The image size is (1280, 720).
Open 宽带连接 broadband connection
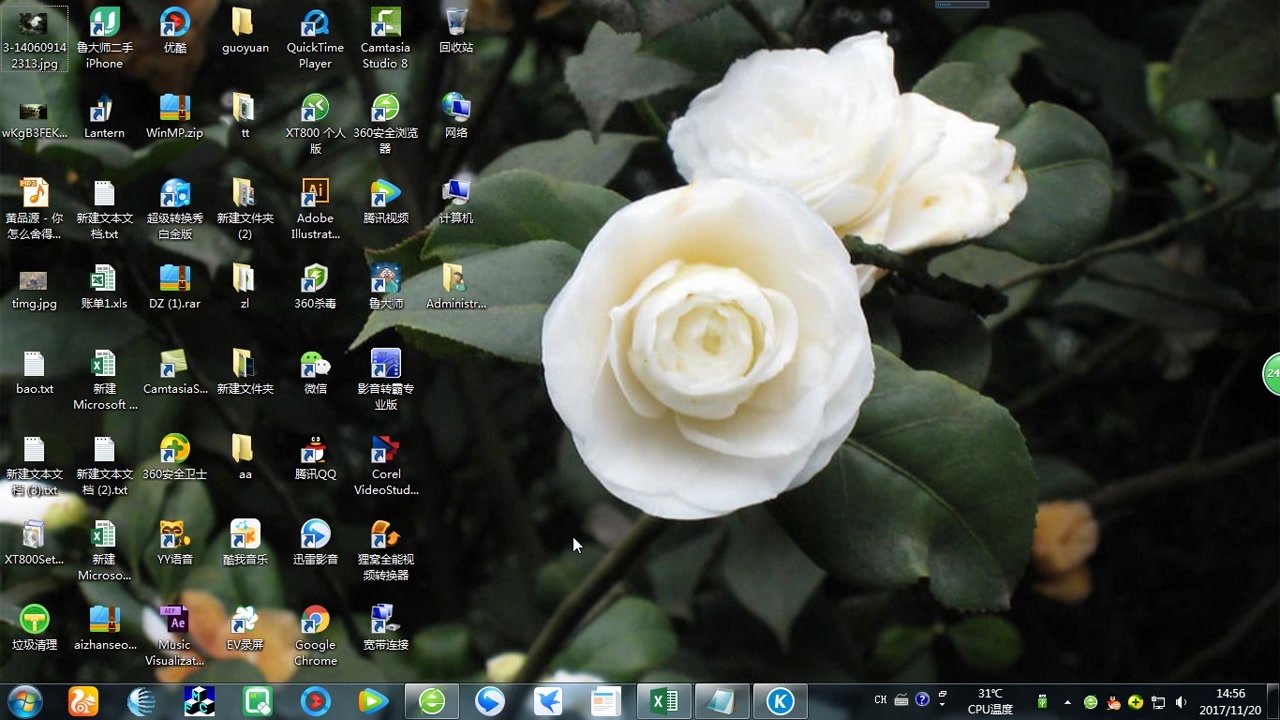coord(385,628)
